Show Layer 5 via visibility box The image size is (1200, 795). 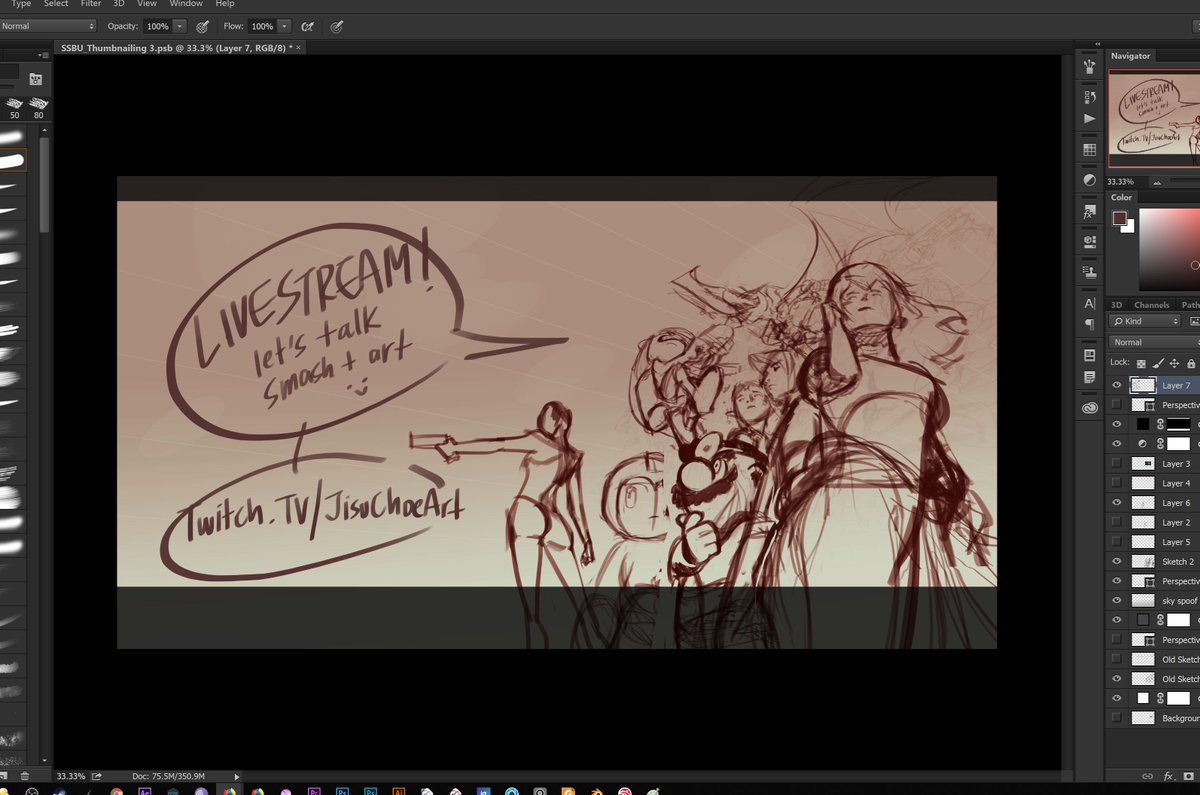coord(1117,542)
